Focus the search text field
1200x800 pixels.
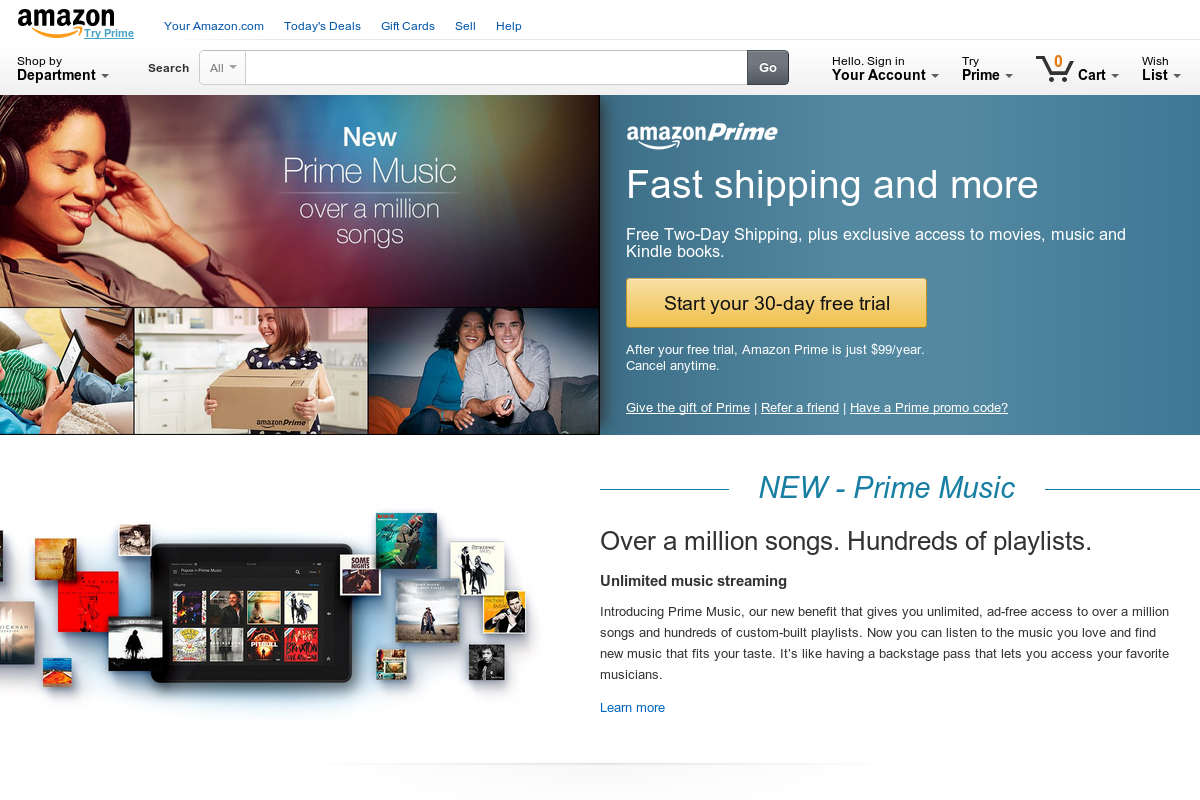[x=496, y=68]
